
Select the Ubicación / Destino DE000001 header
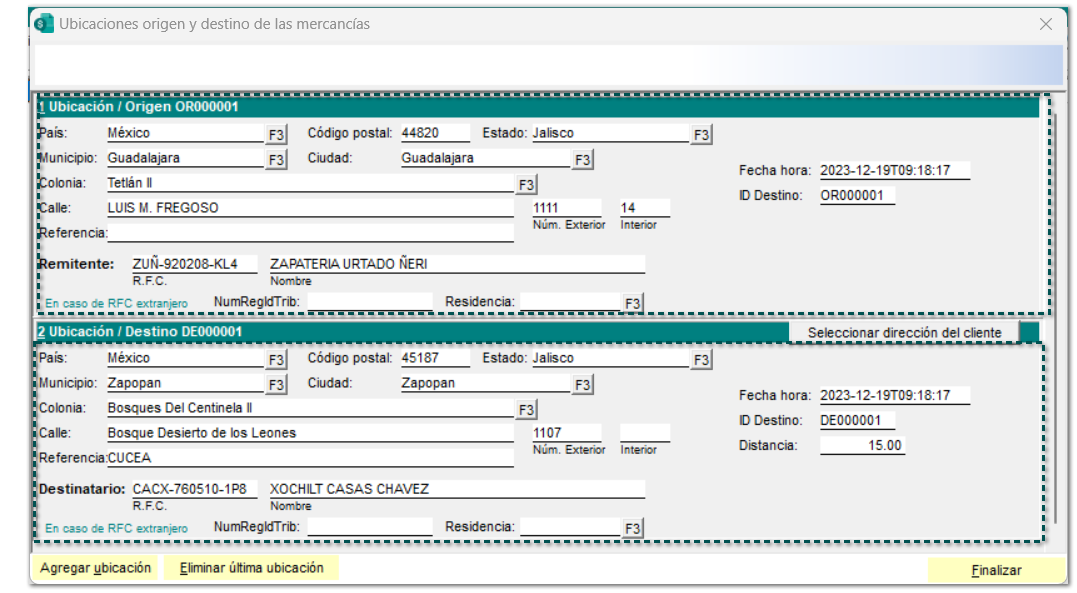click(140, 331)
